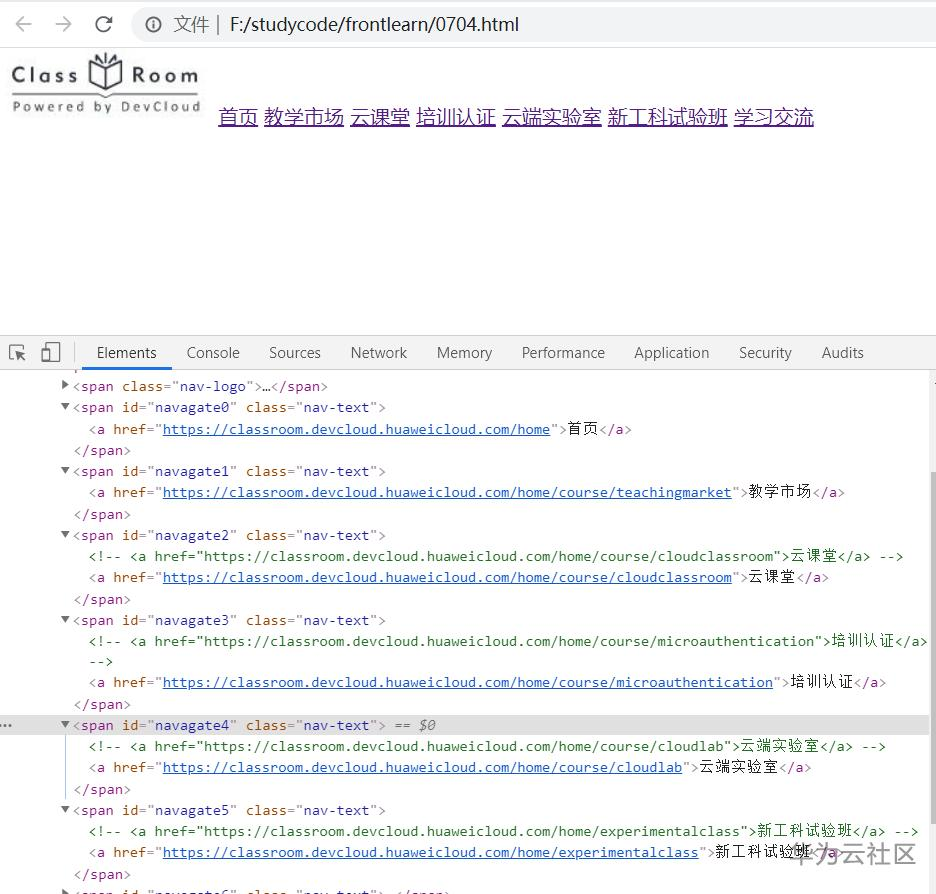The width and height of the screenshot is (936, 894).
Task: Click the address bar URL 0704.html
Action: coord(374,24)
